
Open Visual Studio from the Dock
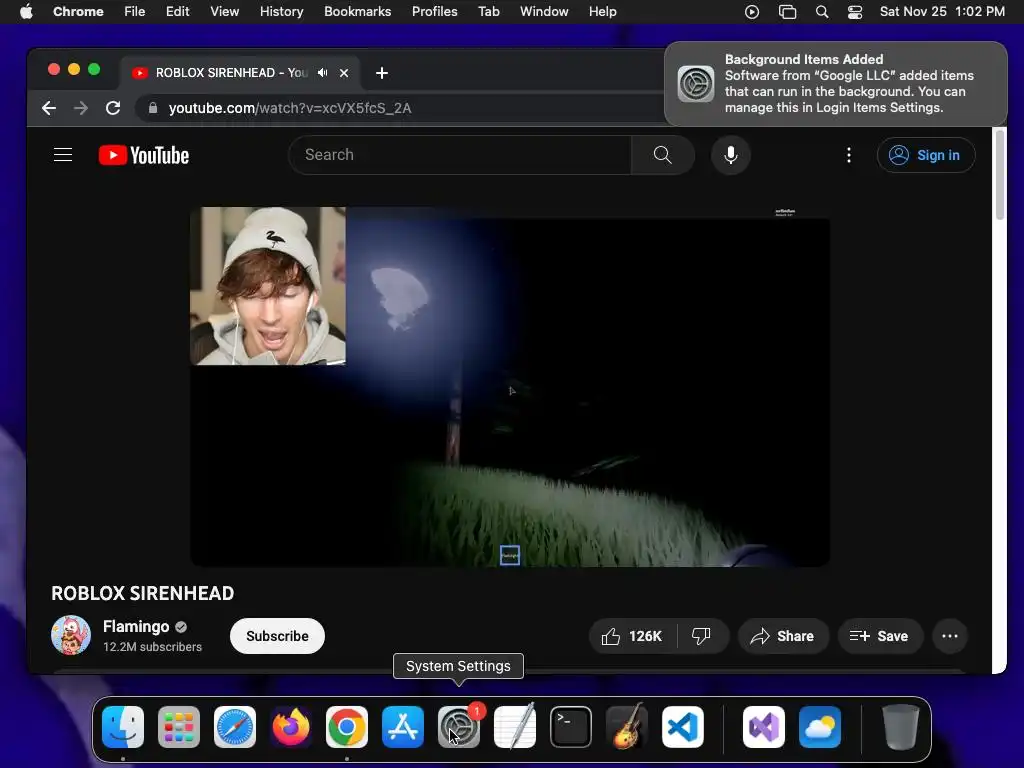763,727
